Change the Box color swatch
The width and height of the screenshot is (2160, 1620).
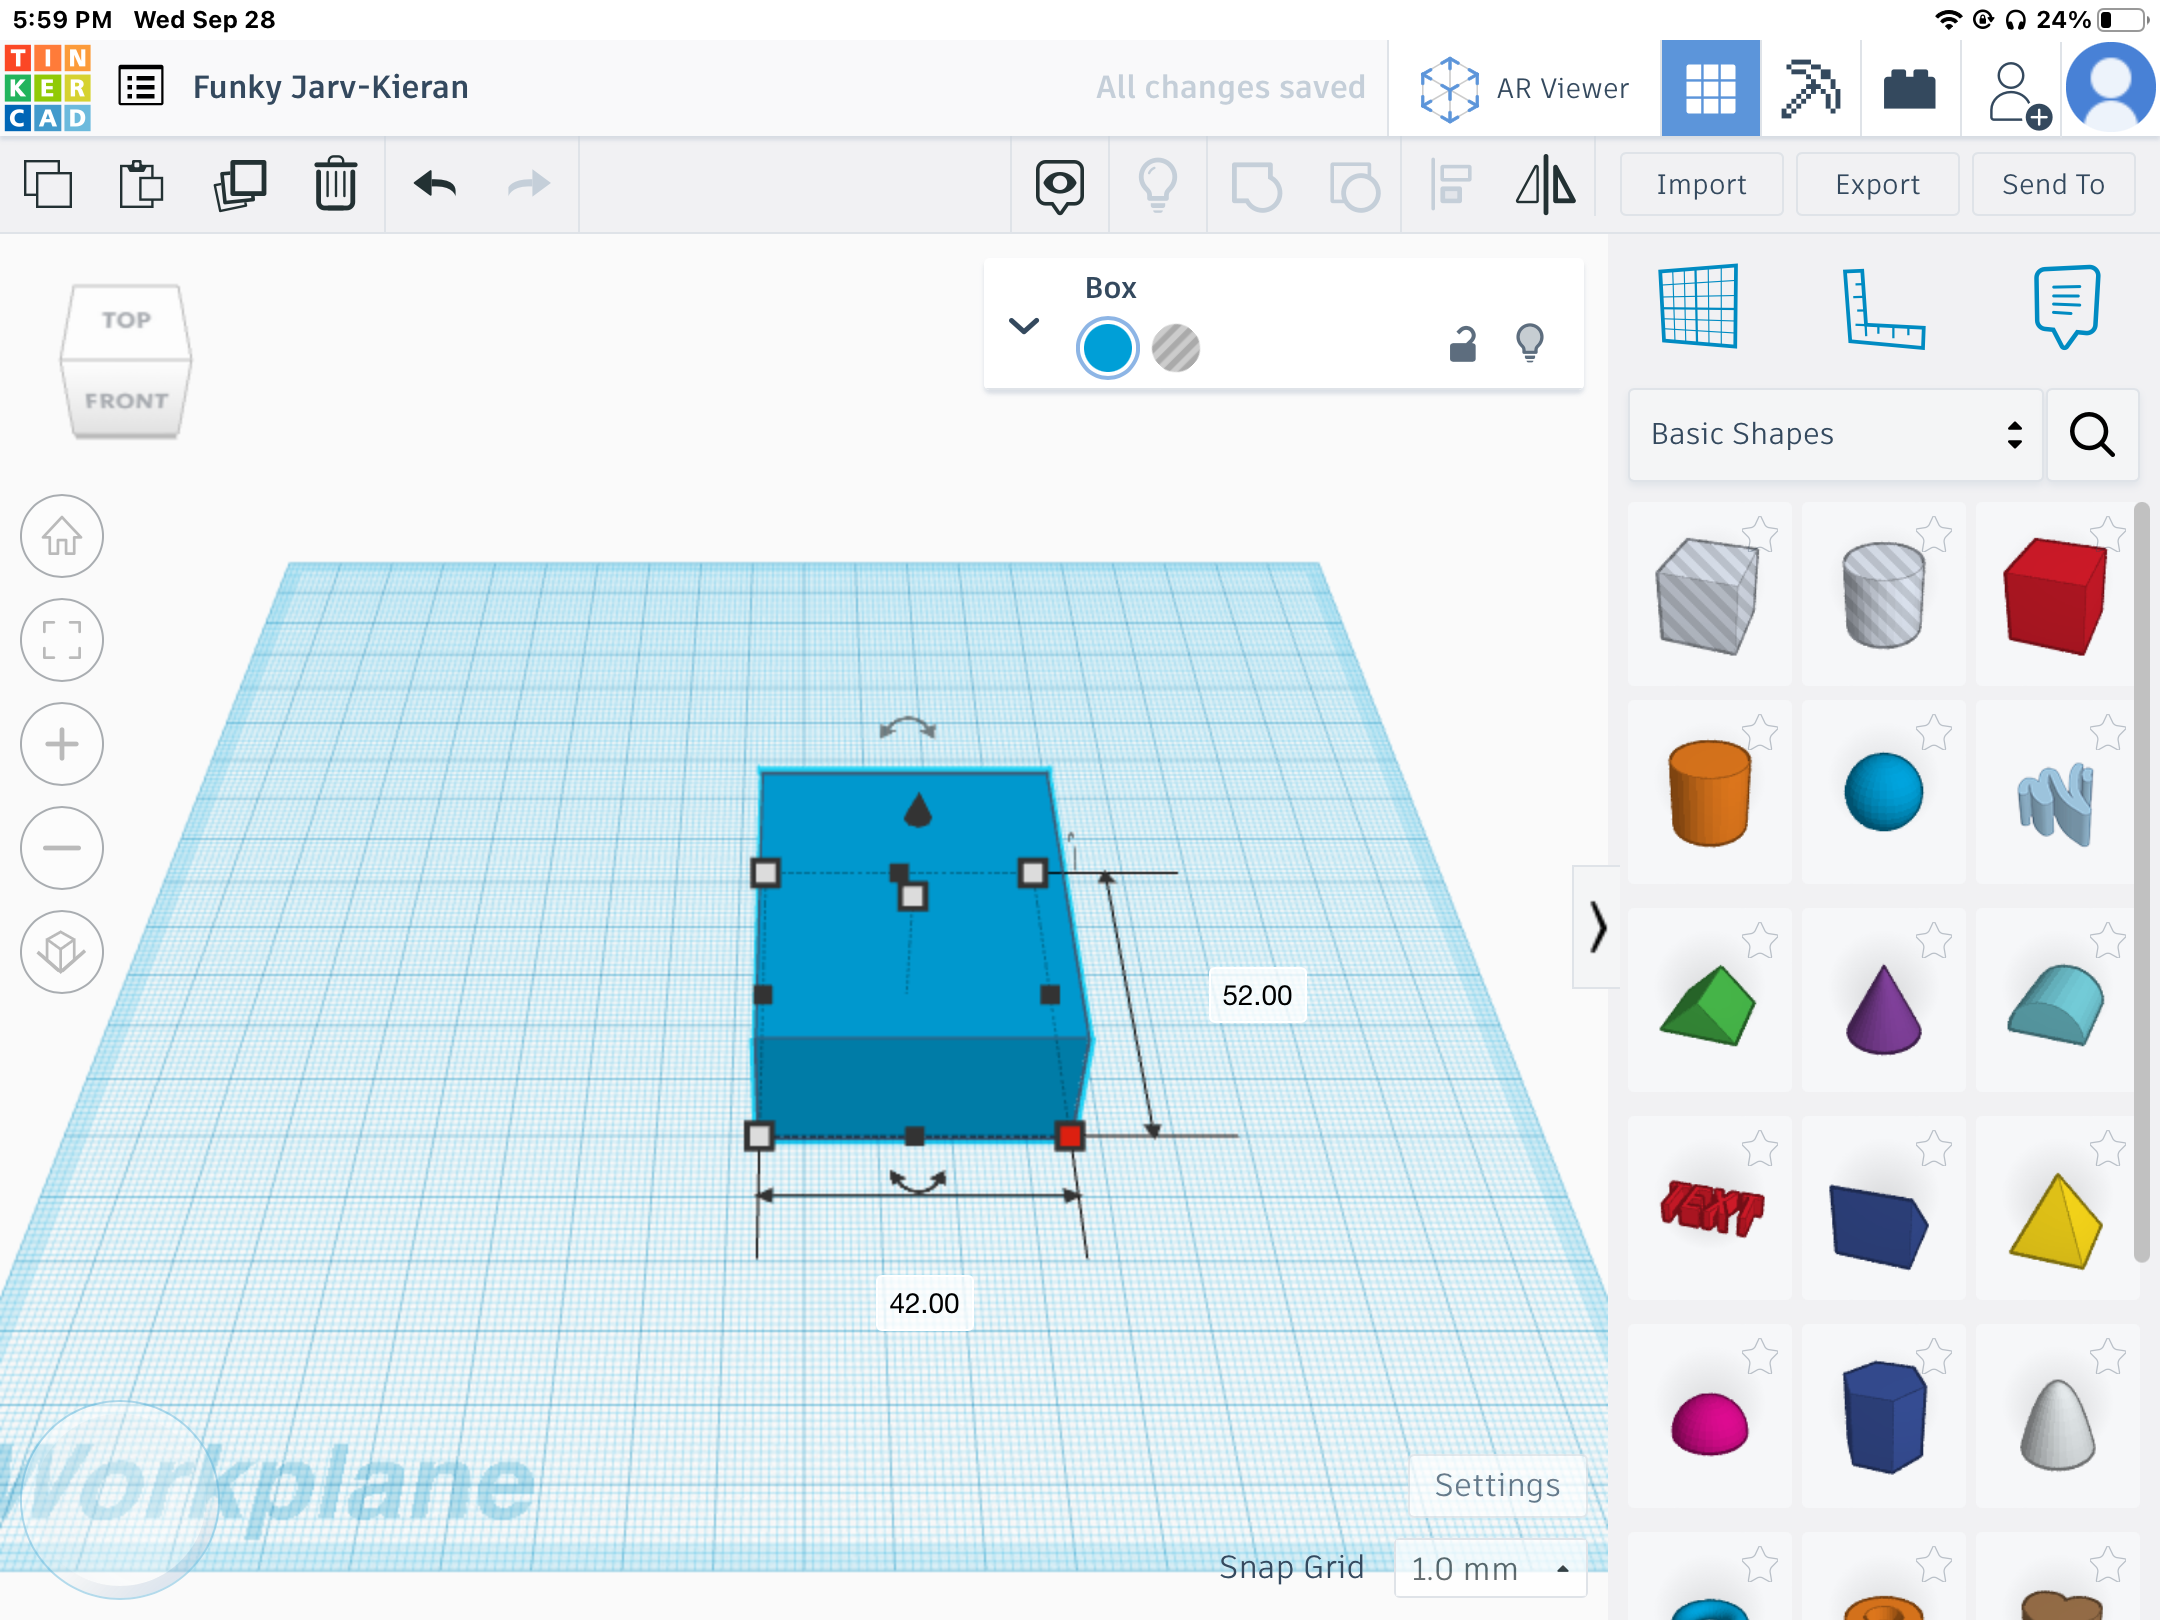coord(1106,348)
